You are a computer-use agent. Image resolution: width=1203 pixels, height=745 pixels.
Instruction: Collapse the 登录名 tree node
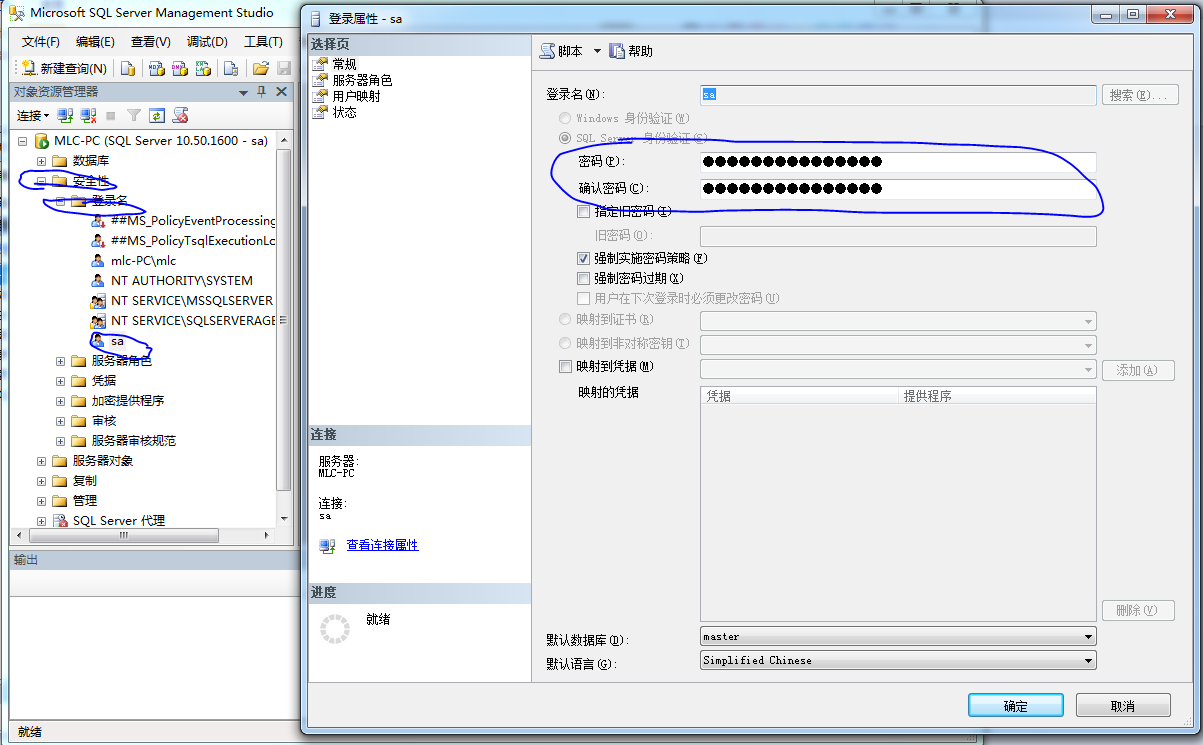click(60, 200)
